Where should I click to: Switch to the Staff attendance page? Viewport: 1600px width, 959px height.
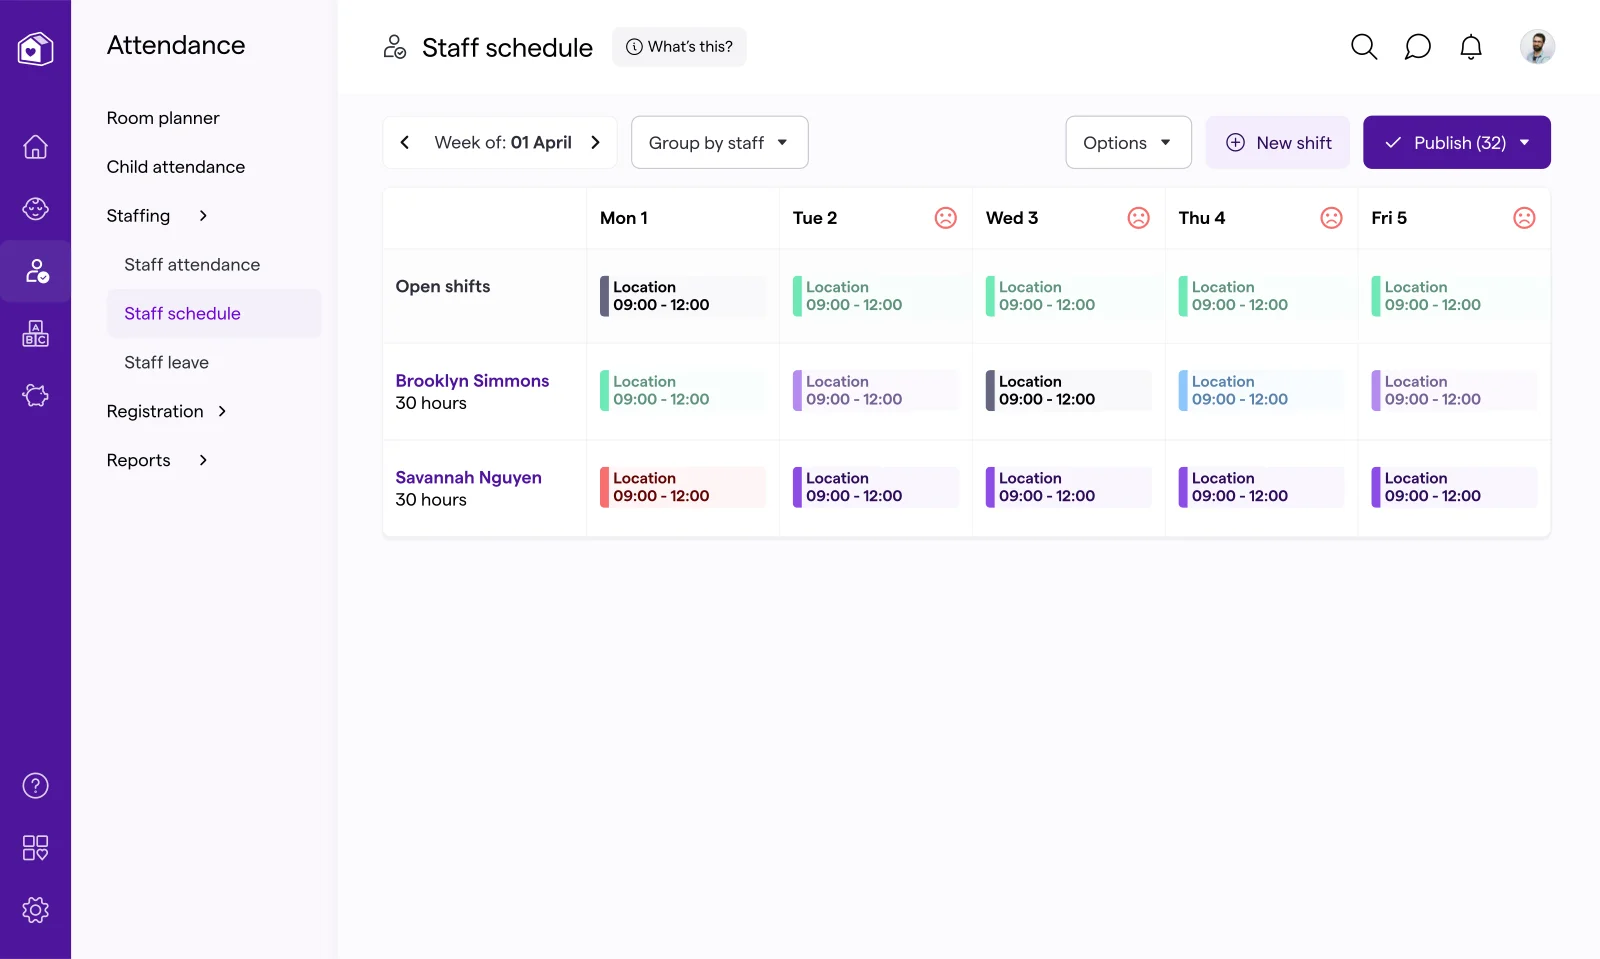(x=191, y=264)
